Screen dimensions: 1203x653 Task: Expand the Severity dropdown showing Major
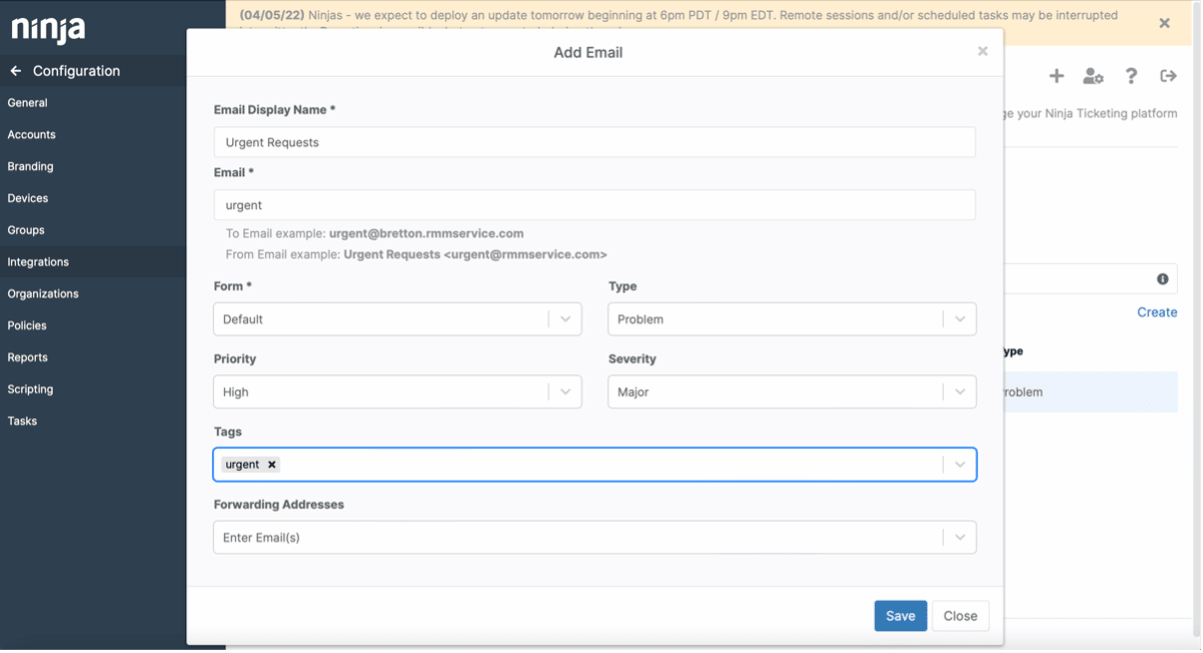(x=959, y=391)
